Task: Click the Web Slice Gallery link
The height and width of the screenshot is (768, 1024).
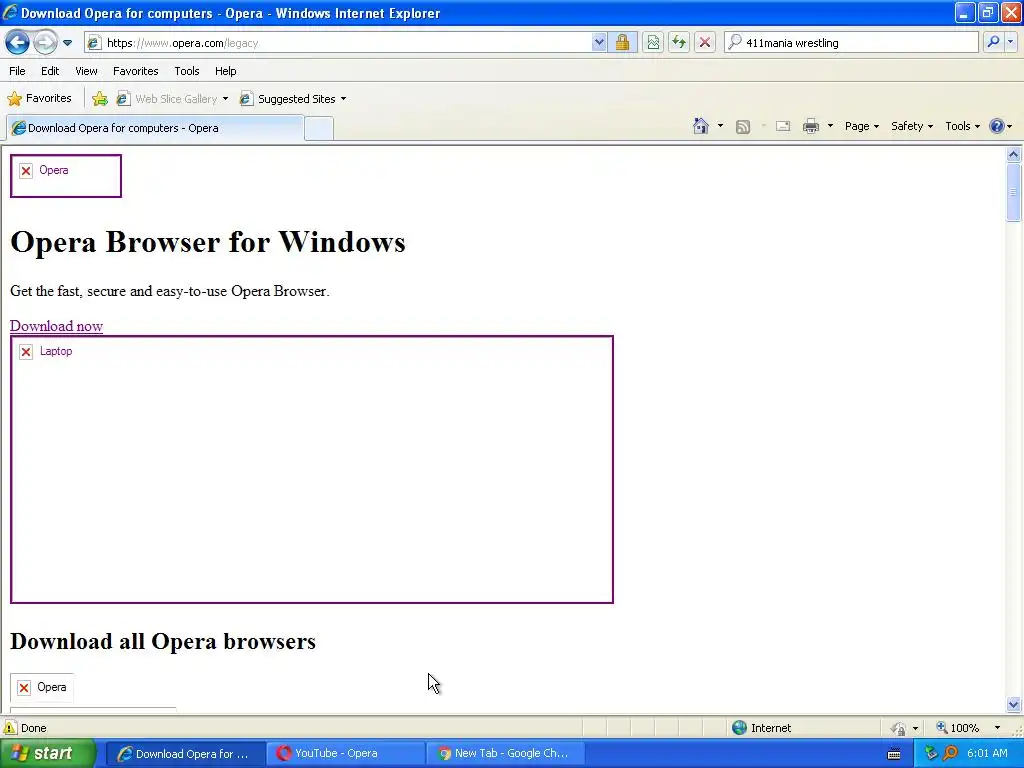Action: click(x=168, y=99)
